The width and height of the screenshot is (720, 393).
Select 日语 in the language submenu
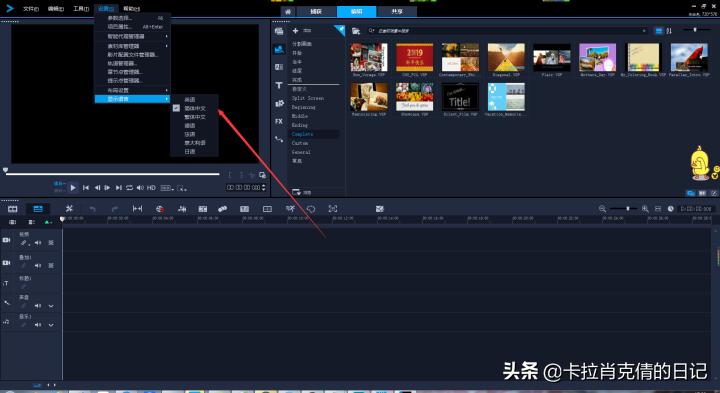click(x=190, y=152)
